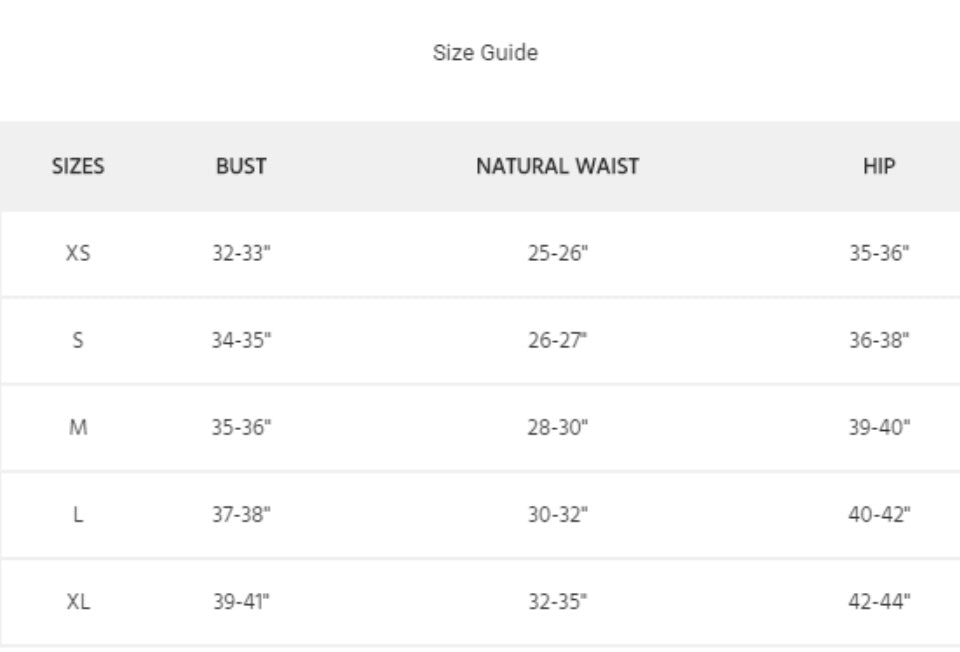Click the Size Guide title
960x652 pixels.
click(x=485, y=53)
